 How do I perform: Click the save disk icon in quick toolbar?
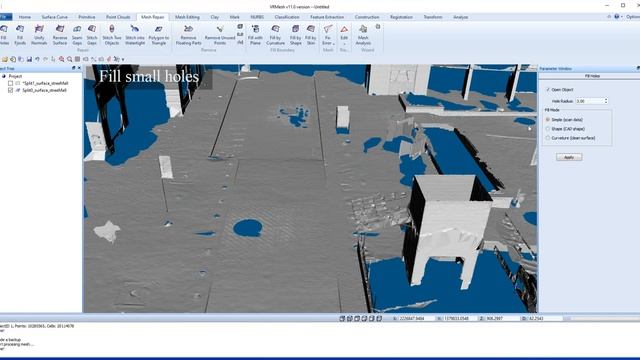tap(29, 59)
